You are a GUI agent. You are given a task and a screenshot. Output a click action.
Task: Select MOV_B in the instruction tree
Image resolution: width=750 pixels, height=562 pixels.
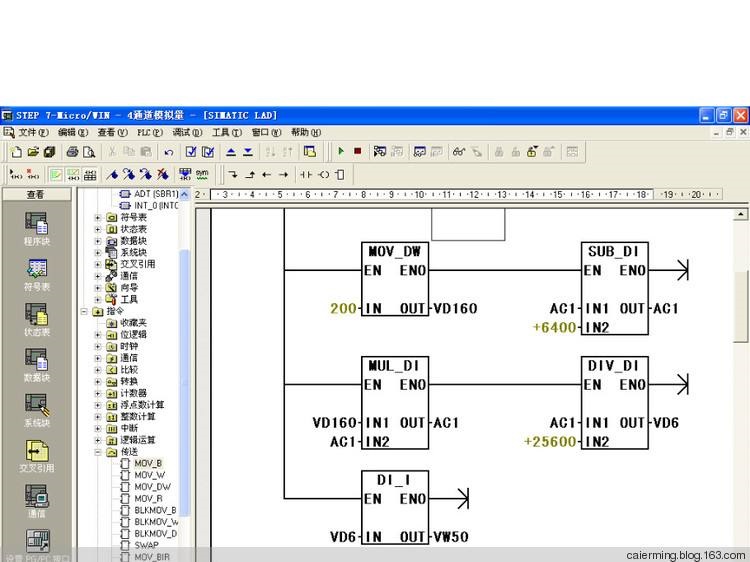(148, 463)
